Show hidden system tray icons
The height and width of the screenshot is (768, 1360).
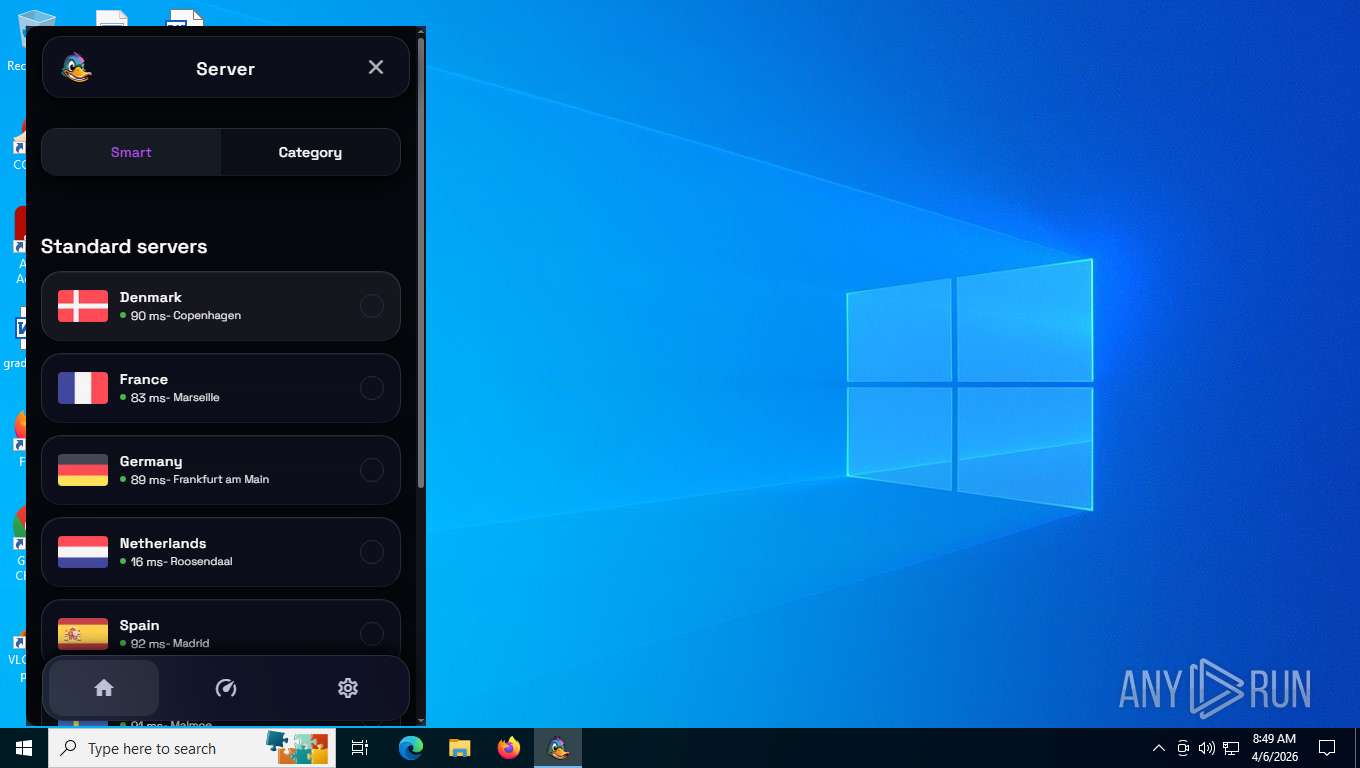coord(1159,748)
